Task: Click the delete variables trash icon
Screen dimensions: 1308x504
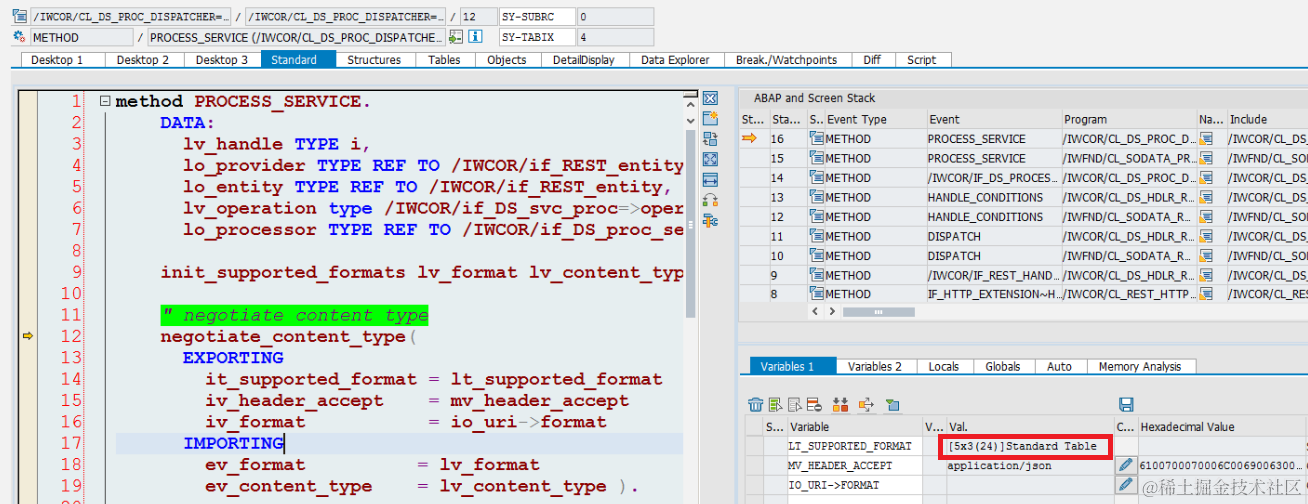Action: coord(756,405)
